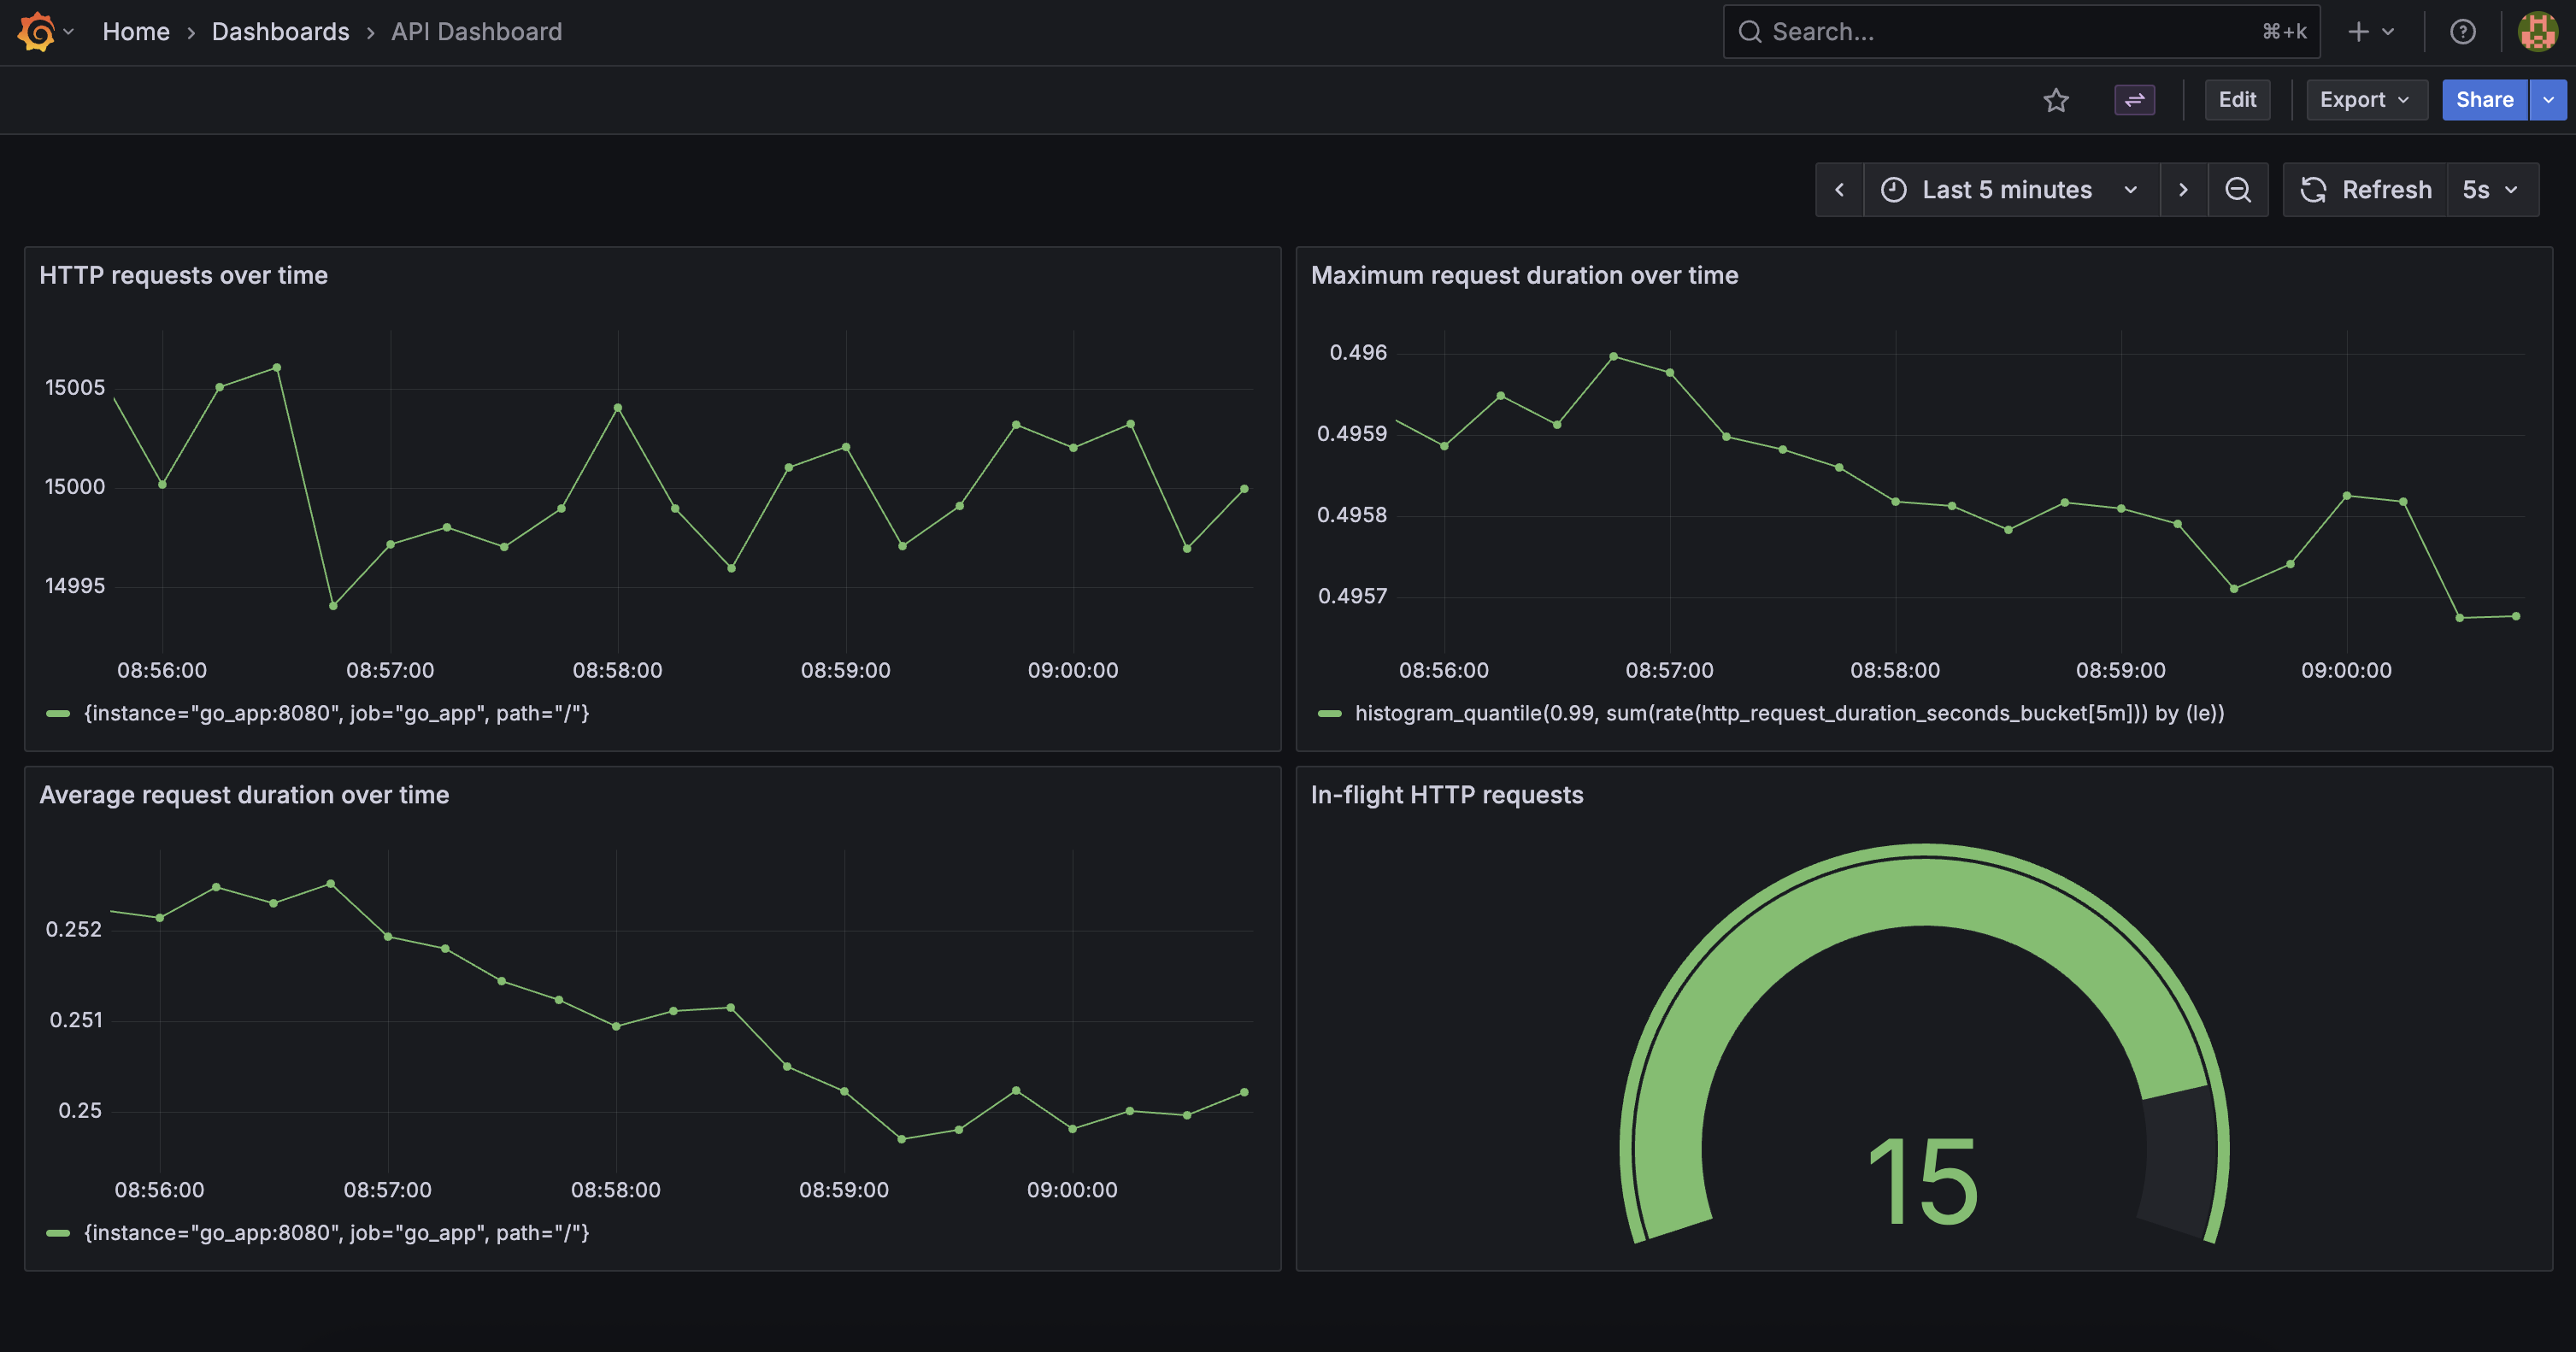The width and height of the screenshot is (2576, 1352).
Task: Click the help icon
Action: pos(2463,31)
